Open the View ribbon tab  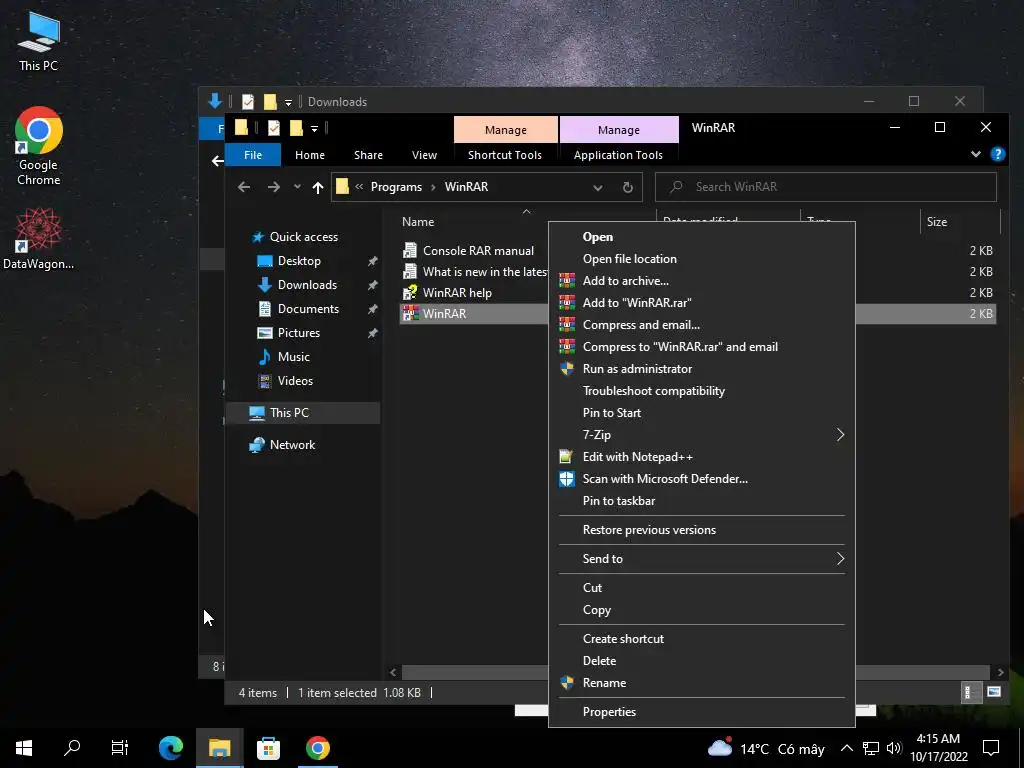coord(424,155)
